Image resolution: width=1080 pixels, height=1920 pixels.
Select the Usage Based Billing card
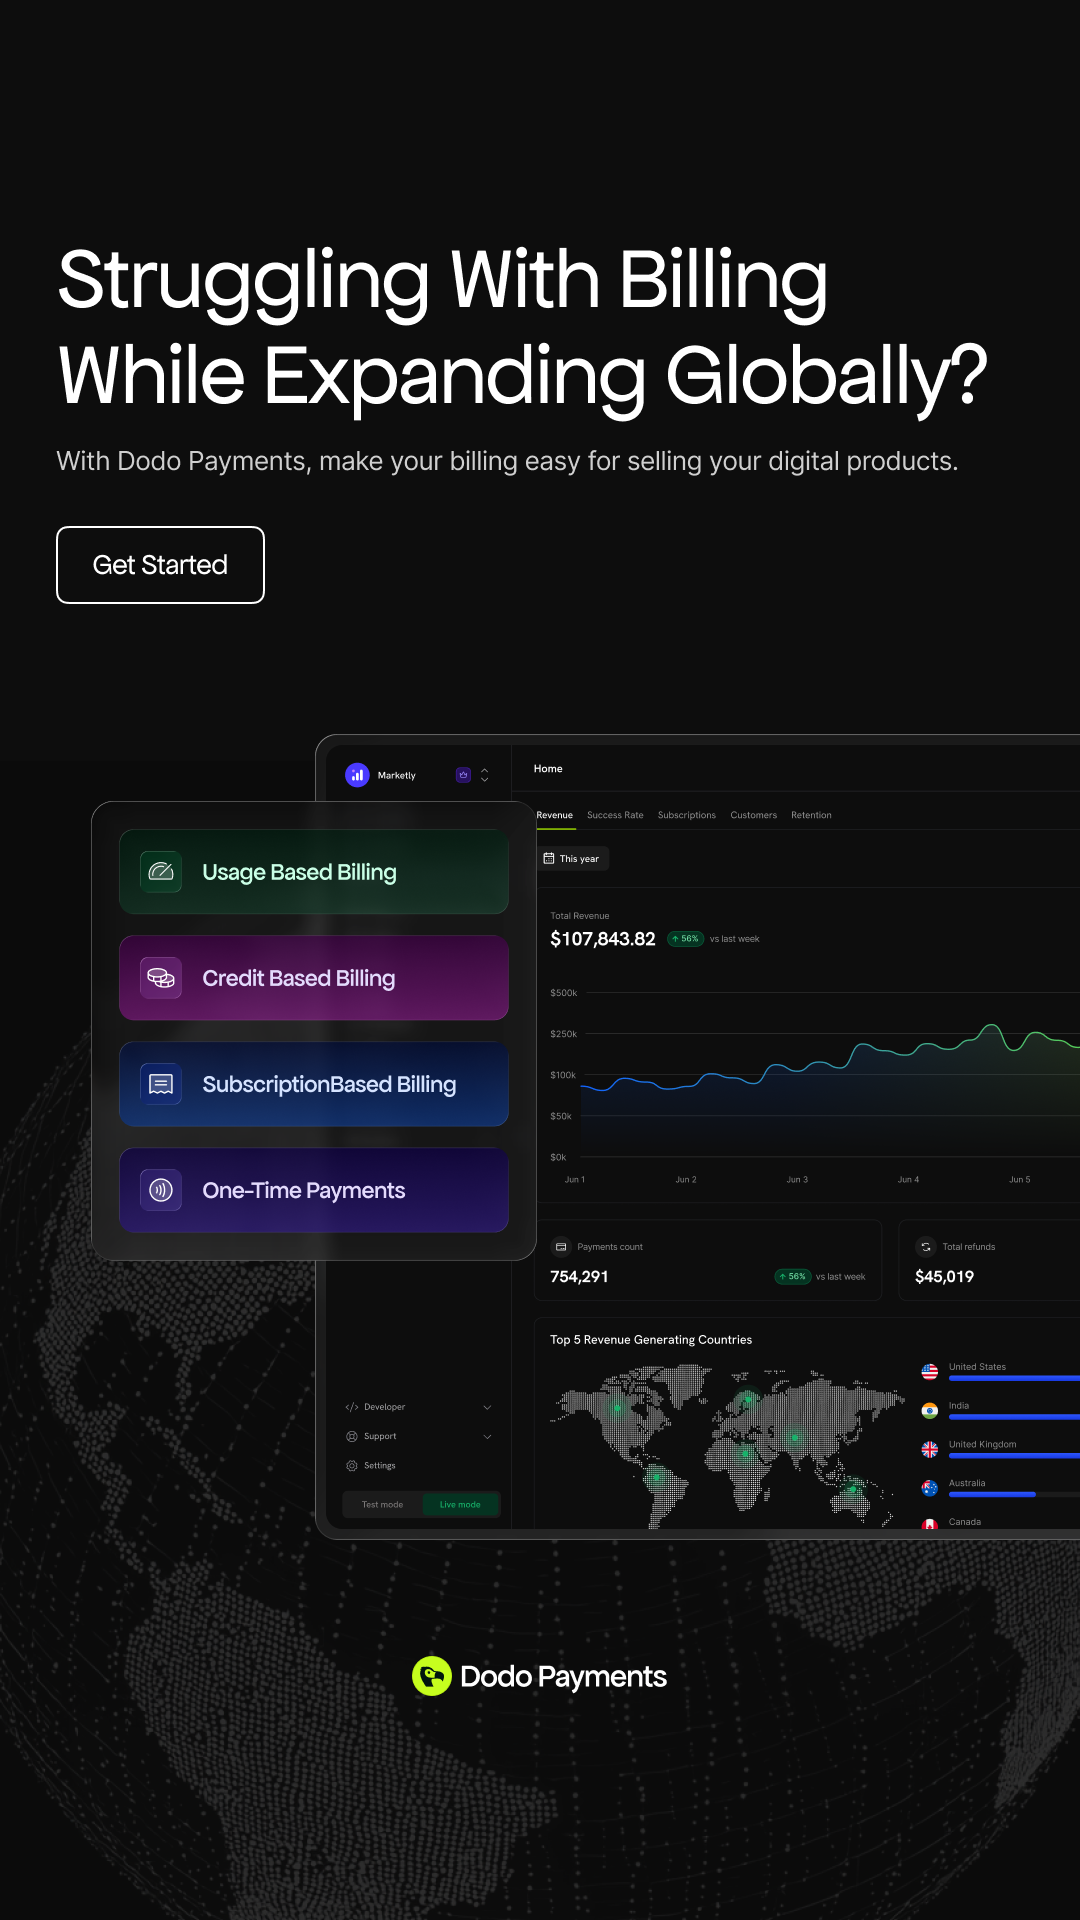pos(314,872)
